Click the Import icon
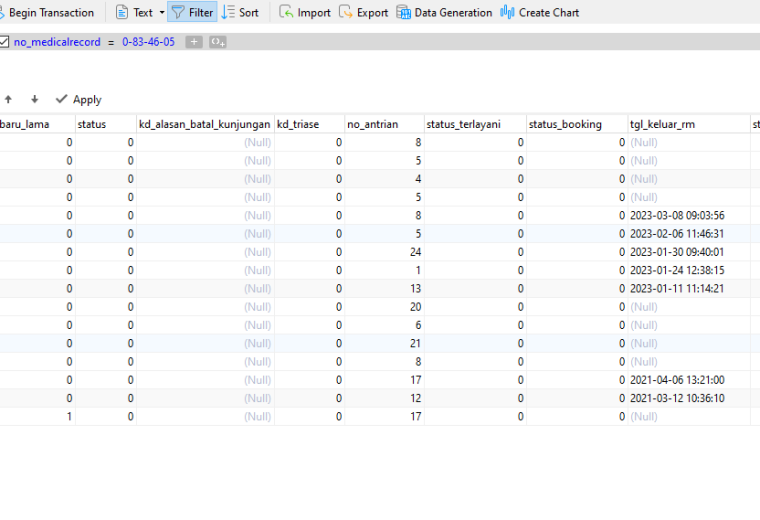Screen dimensions: 760x520 click(x=286, y=13)
